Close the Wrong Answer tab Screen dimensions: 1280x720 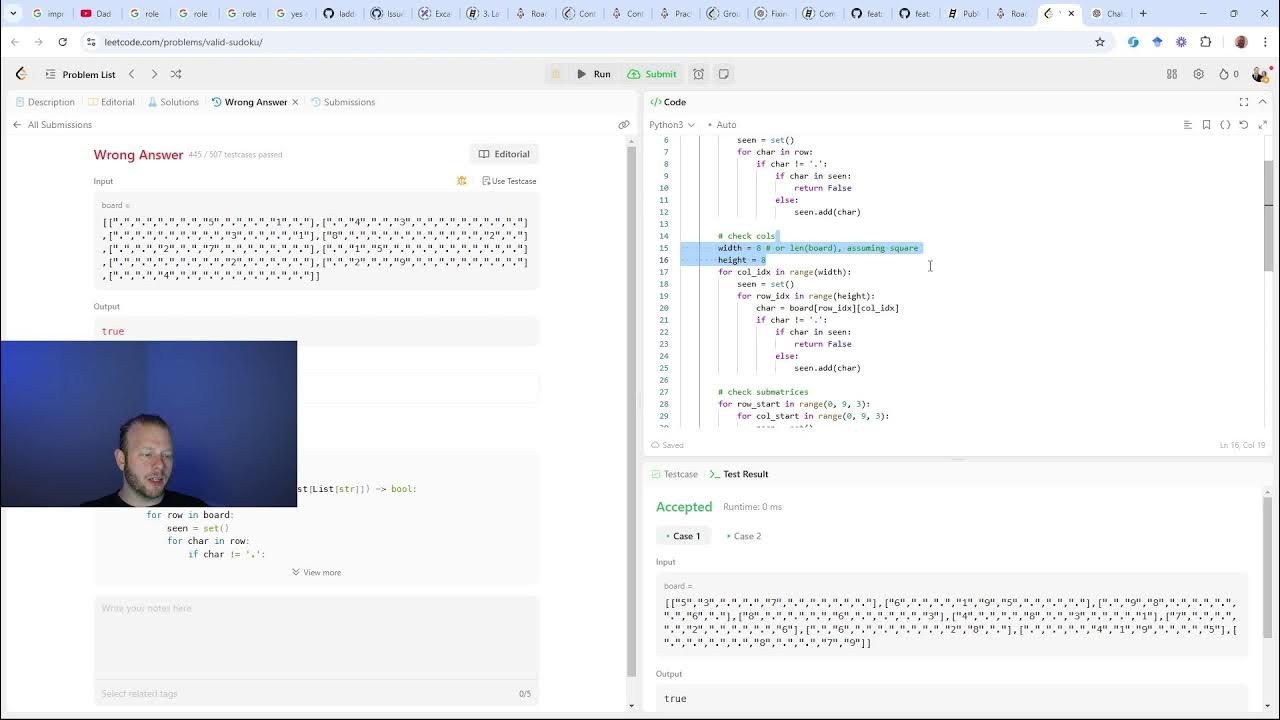pos(295,102)
